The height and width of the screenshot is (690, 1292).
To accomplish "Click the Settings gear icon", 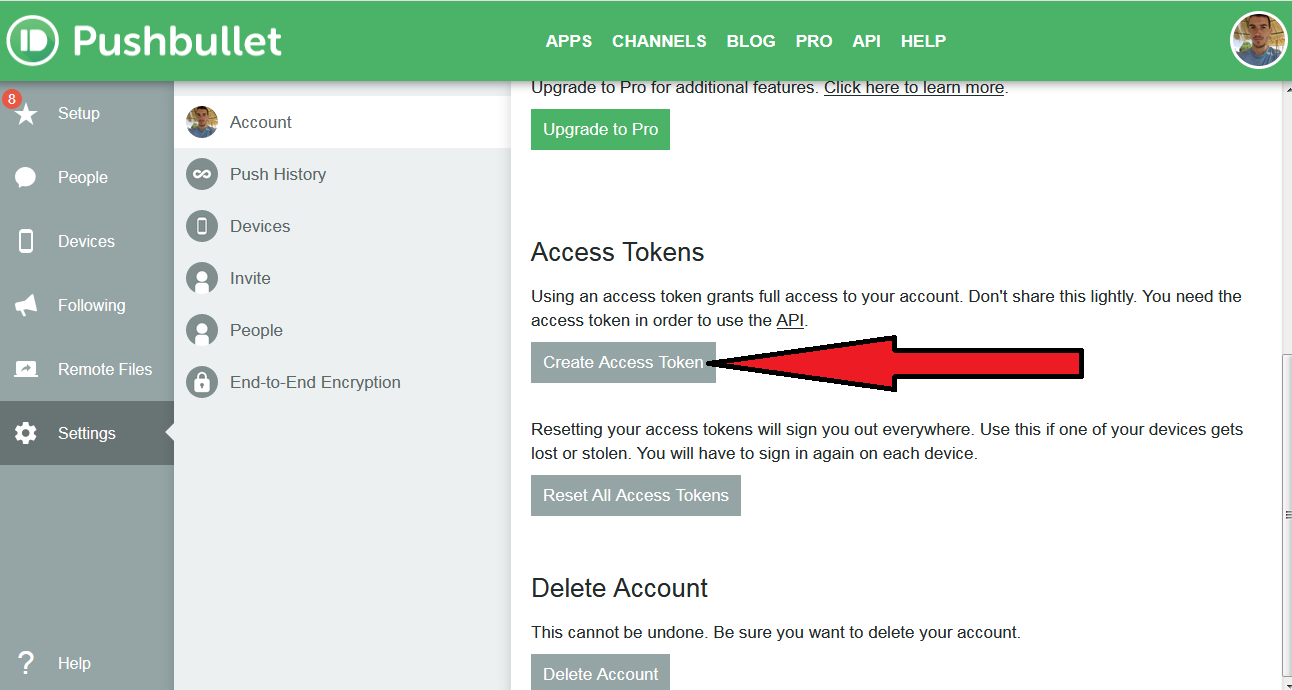I will tap(26, 434).
